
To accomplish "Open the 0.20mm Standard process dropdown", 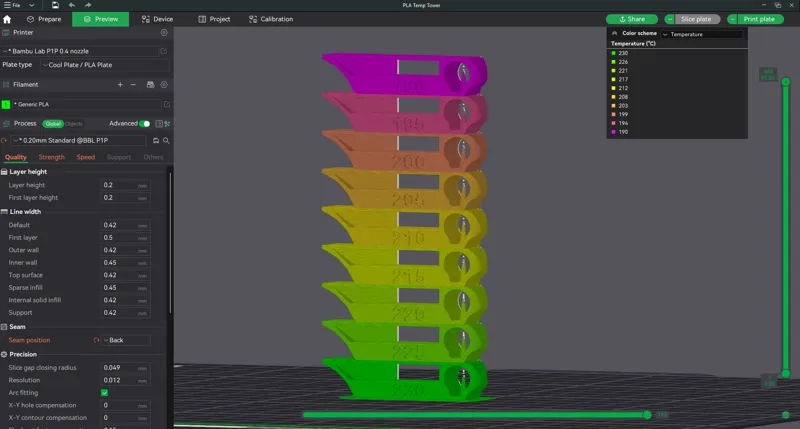I will pyautogui.click(x=80, y=140).
